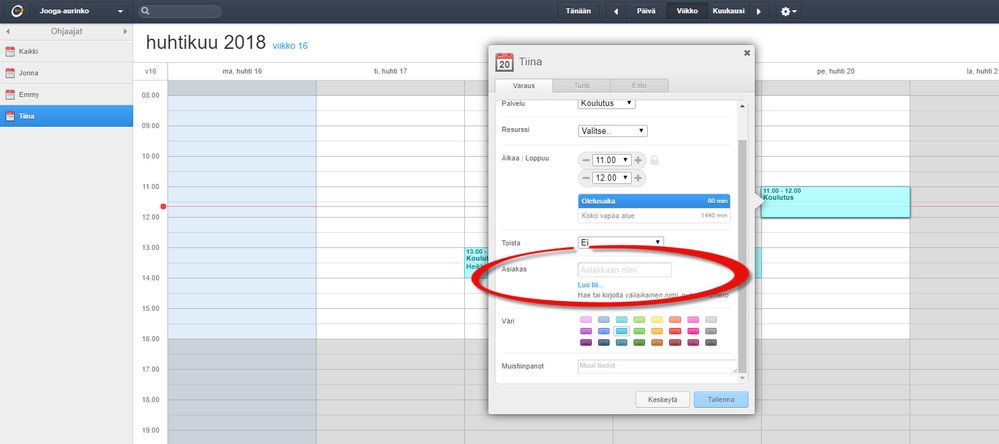
Task: Open the 13.00 Koulutus event behind the dialog
Action: coord(477,262)
